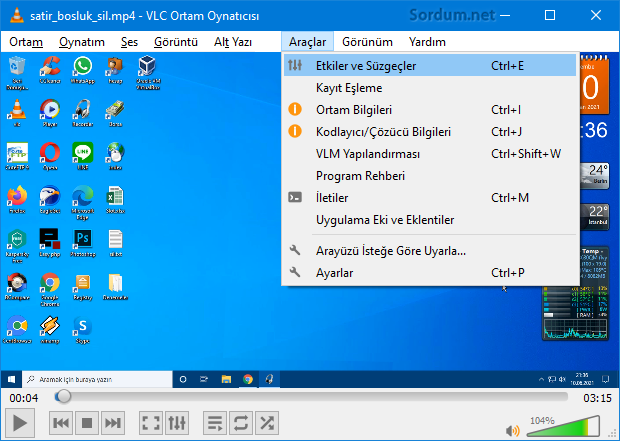620x441 pixels.
Task: Click the Opera icon in the video
Action: [50, 153]
